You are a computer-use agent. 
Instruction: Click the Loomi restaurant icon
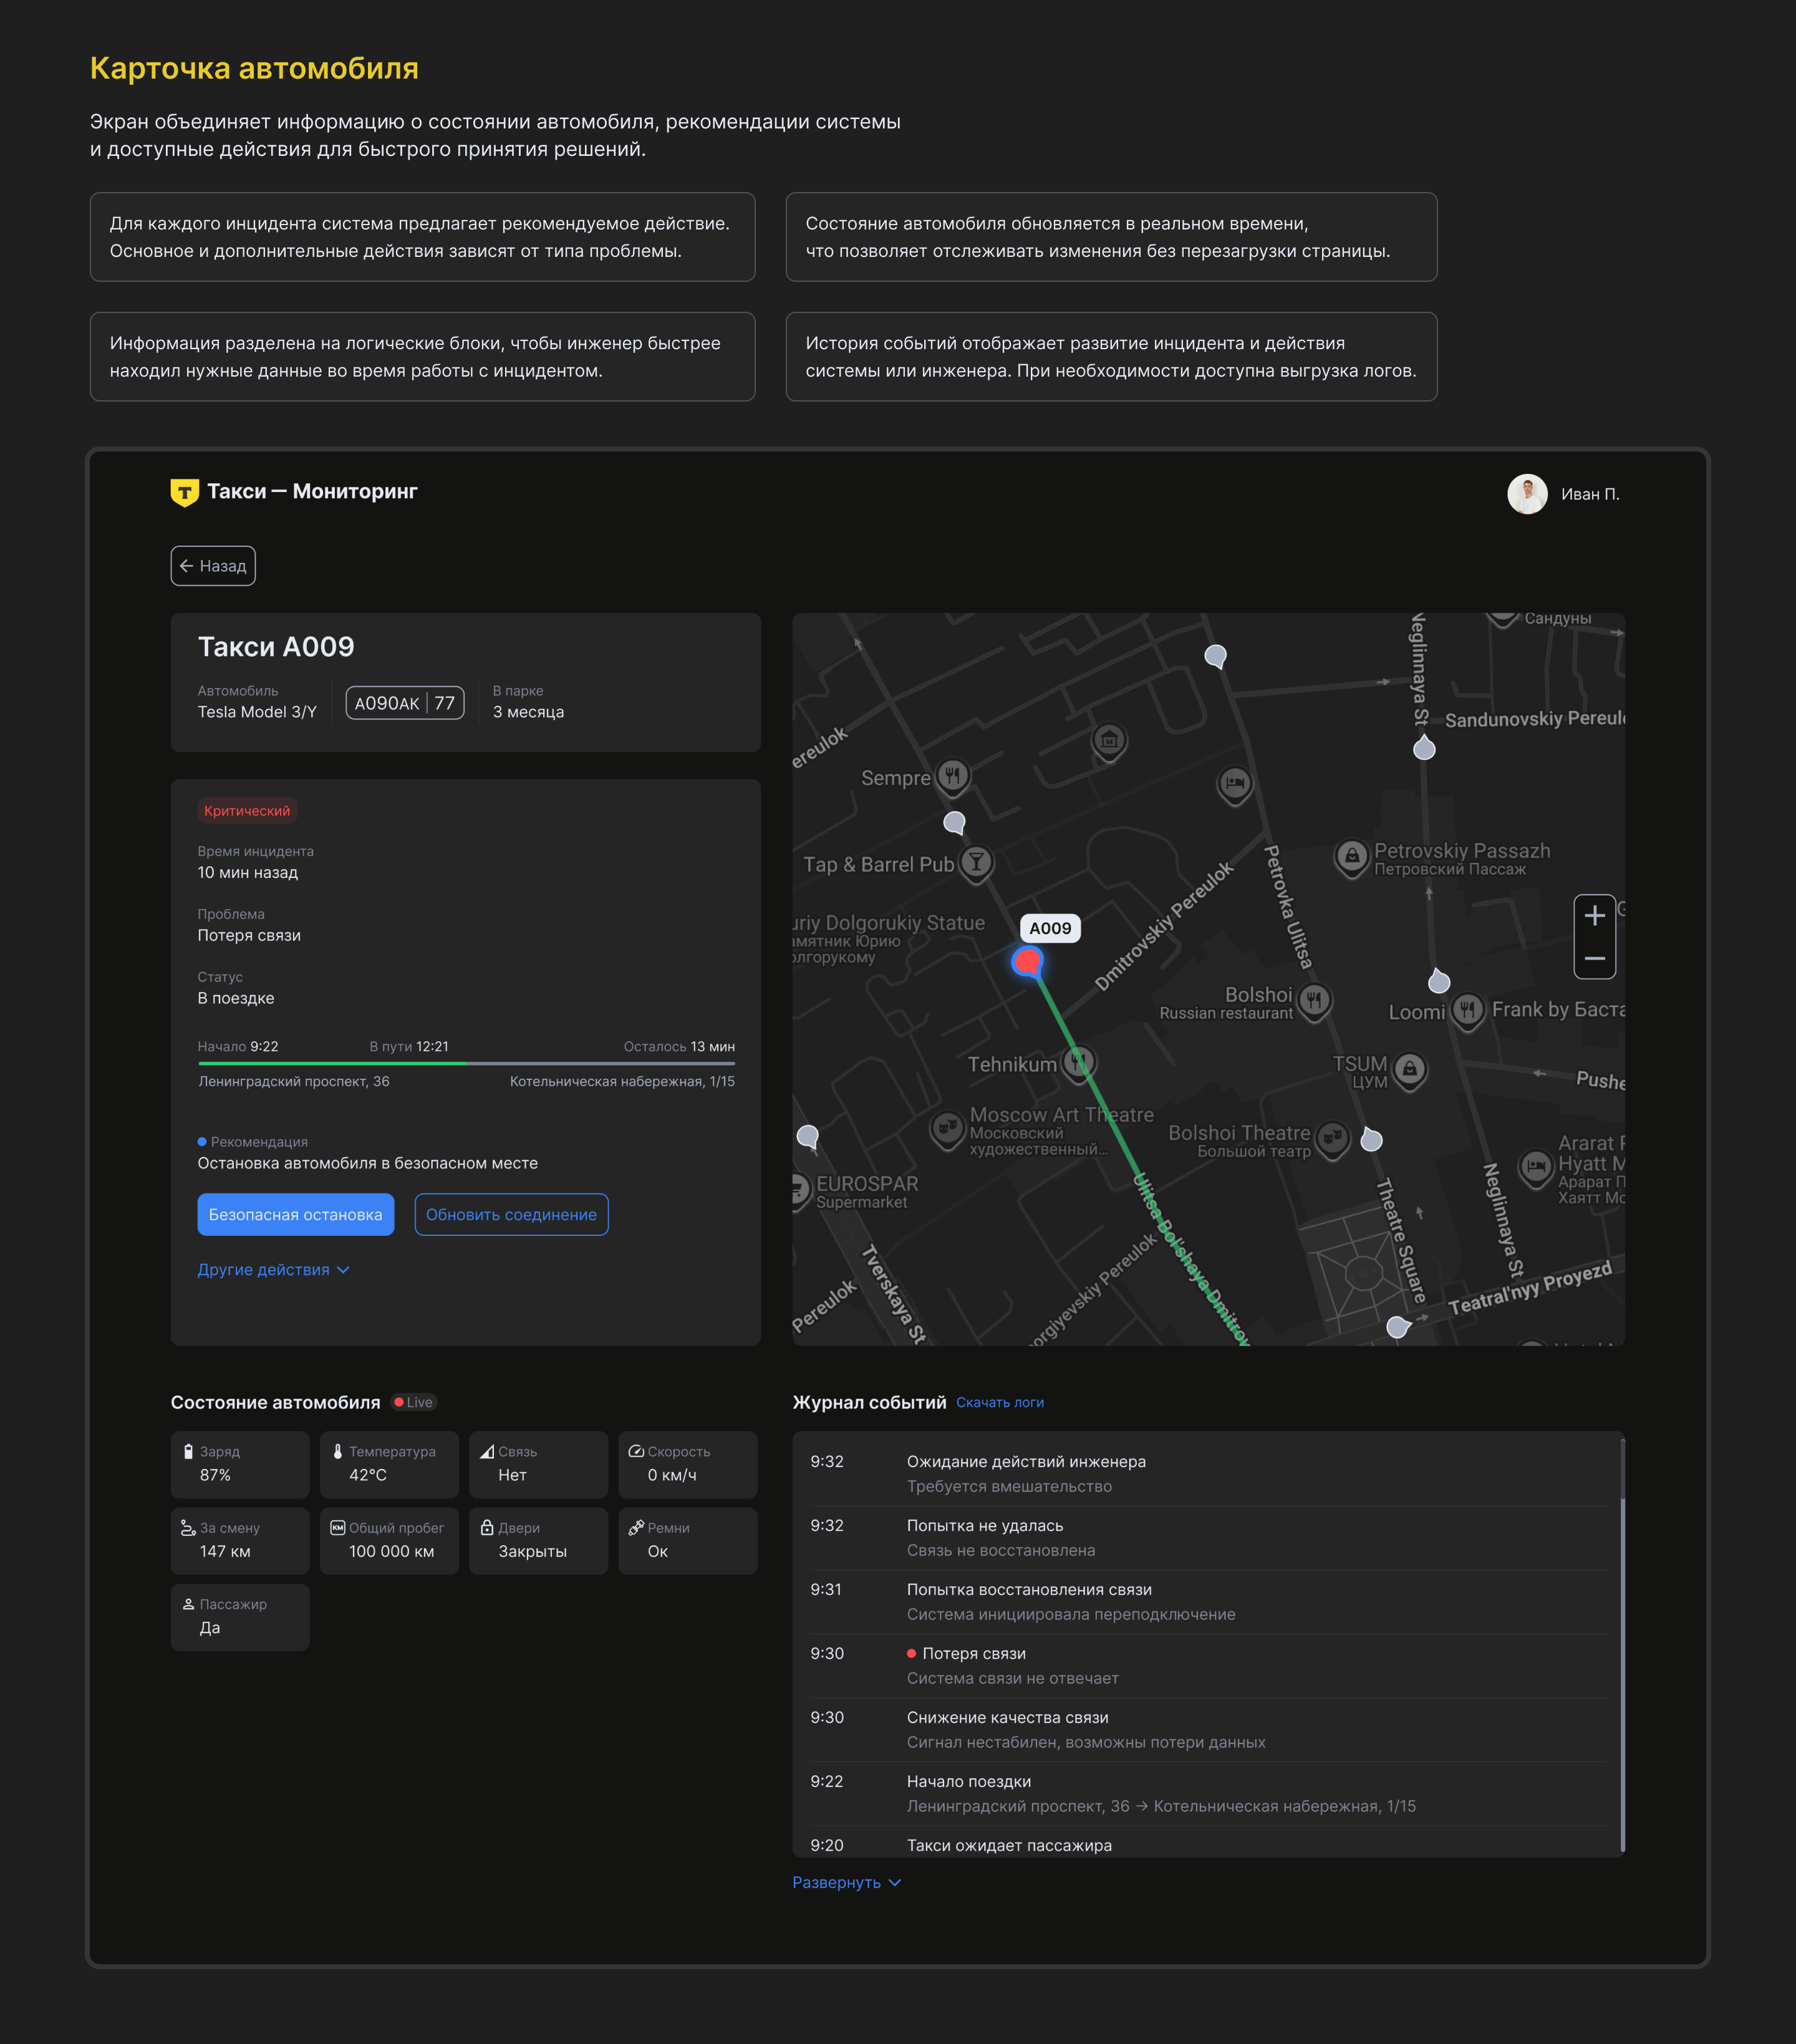(1467, 1010)
